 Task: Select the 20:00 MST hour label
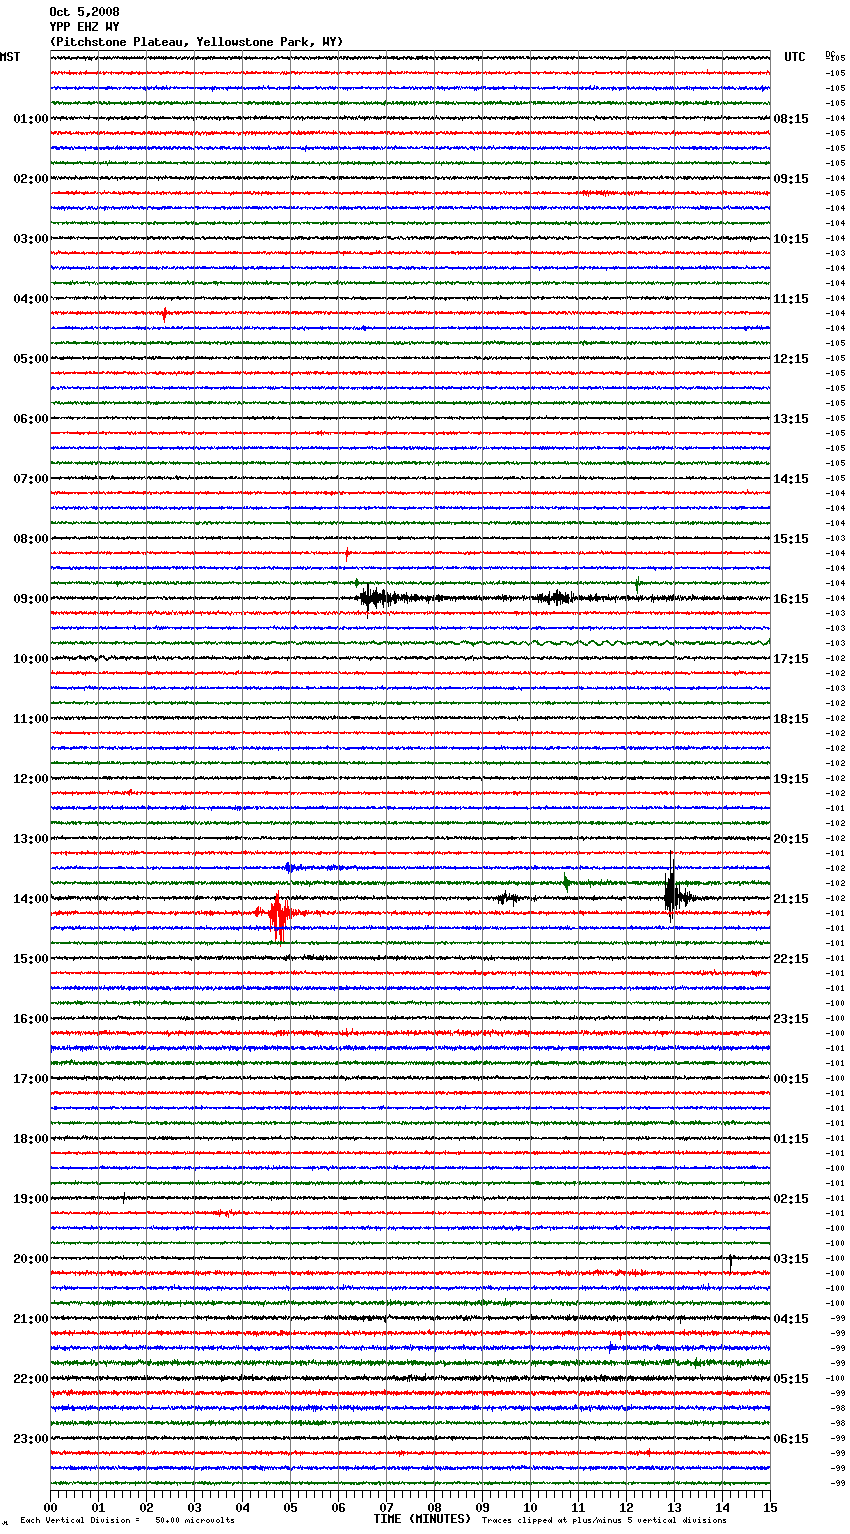tap(31, 1259)
